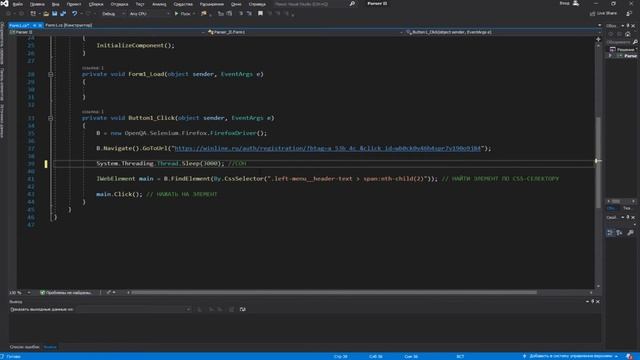This screenshot has height=360, width=640.
Task: Open the Сборка menu
Action: tap(96, 4)
